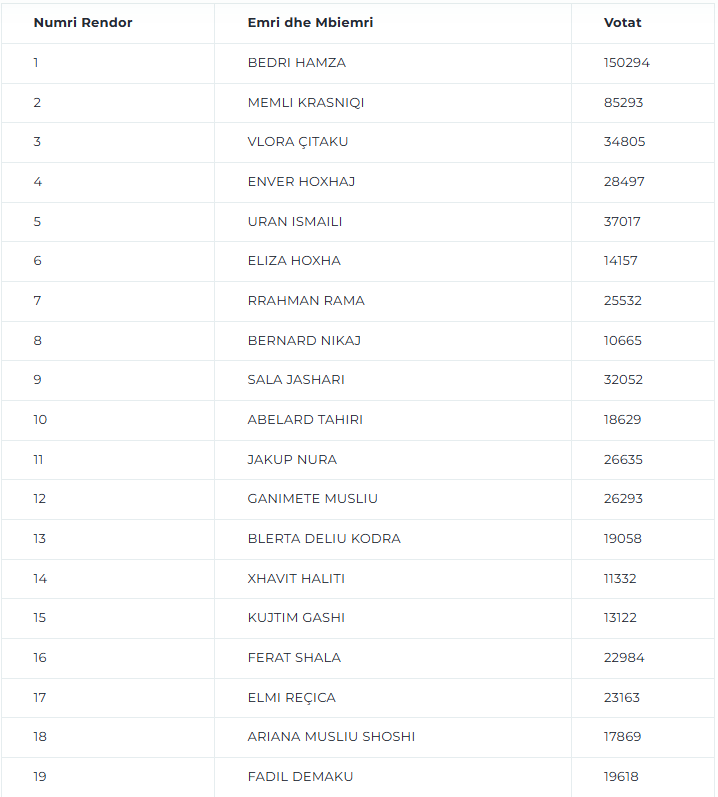Click the Emri dhe Mbiemri column header
The height and width of the screenshot is (797, 718).
click(310, 23)
